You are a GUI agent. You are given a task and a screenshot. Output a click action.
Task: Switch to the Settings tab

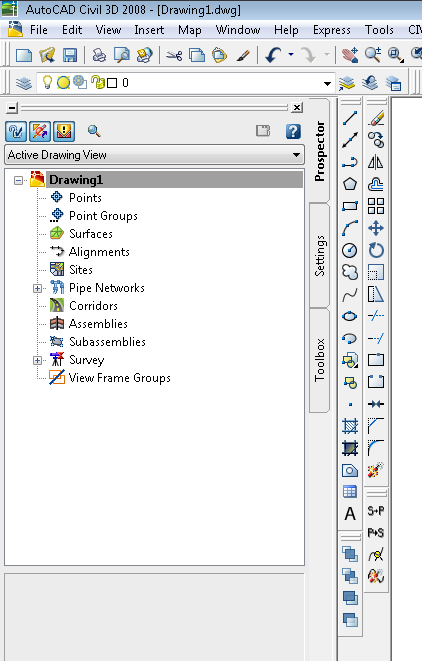[320, 255]
